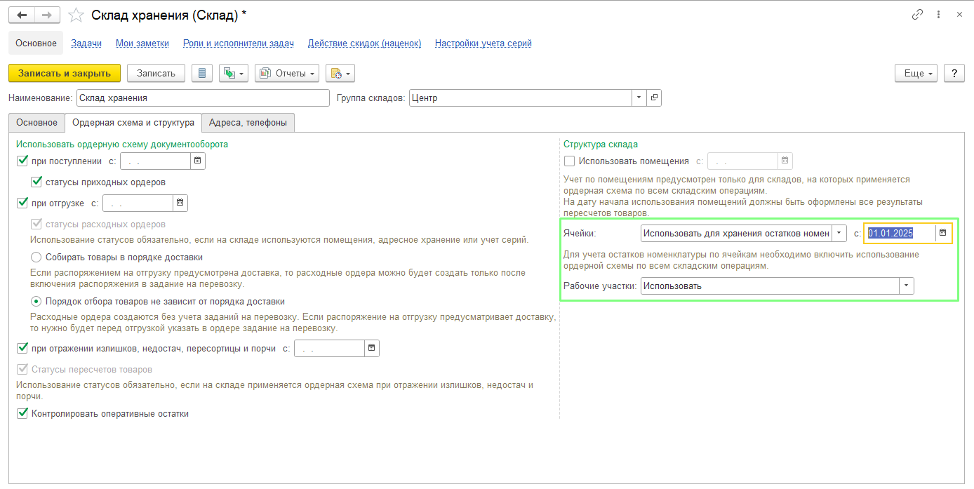Enable Использовать помещения checkbox
Viewport: 974px width, 489px height.
569,161
